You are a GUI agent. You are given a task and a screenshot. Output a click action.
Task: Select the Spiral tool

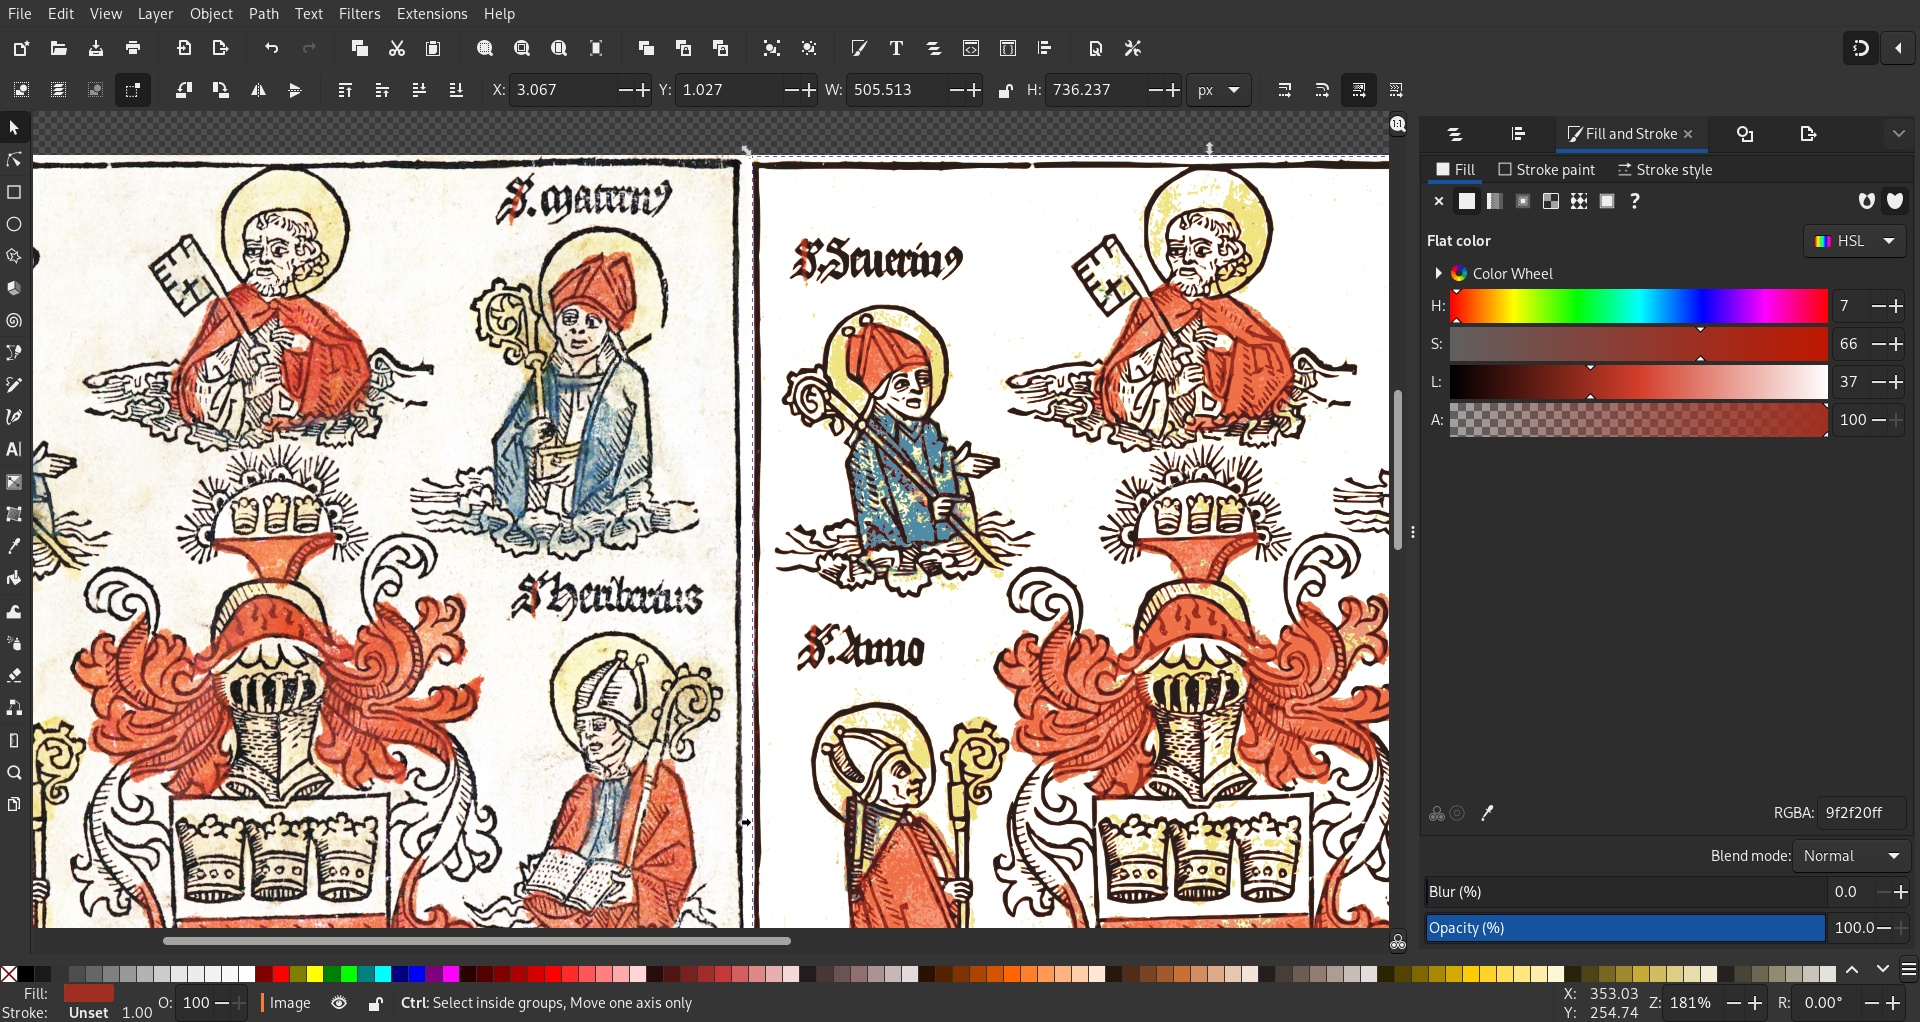(x=14, y=321)
